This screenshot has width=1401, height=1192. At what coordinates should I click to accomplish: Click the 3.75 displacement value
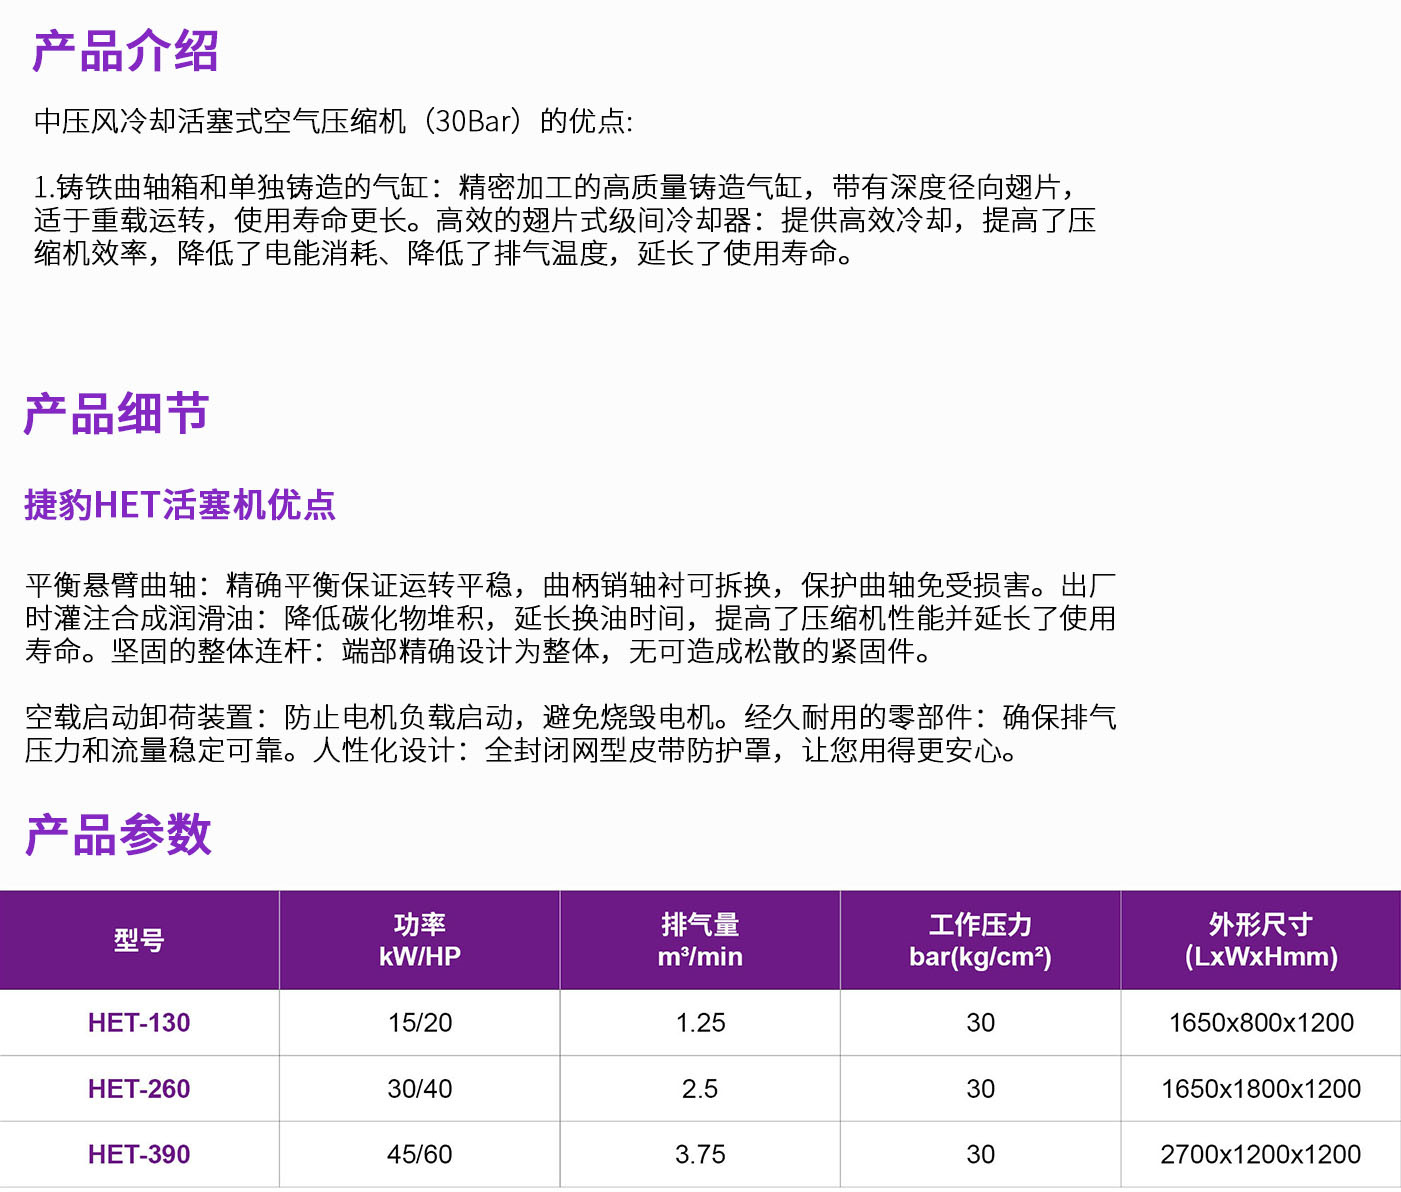coord(700,1155)
